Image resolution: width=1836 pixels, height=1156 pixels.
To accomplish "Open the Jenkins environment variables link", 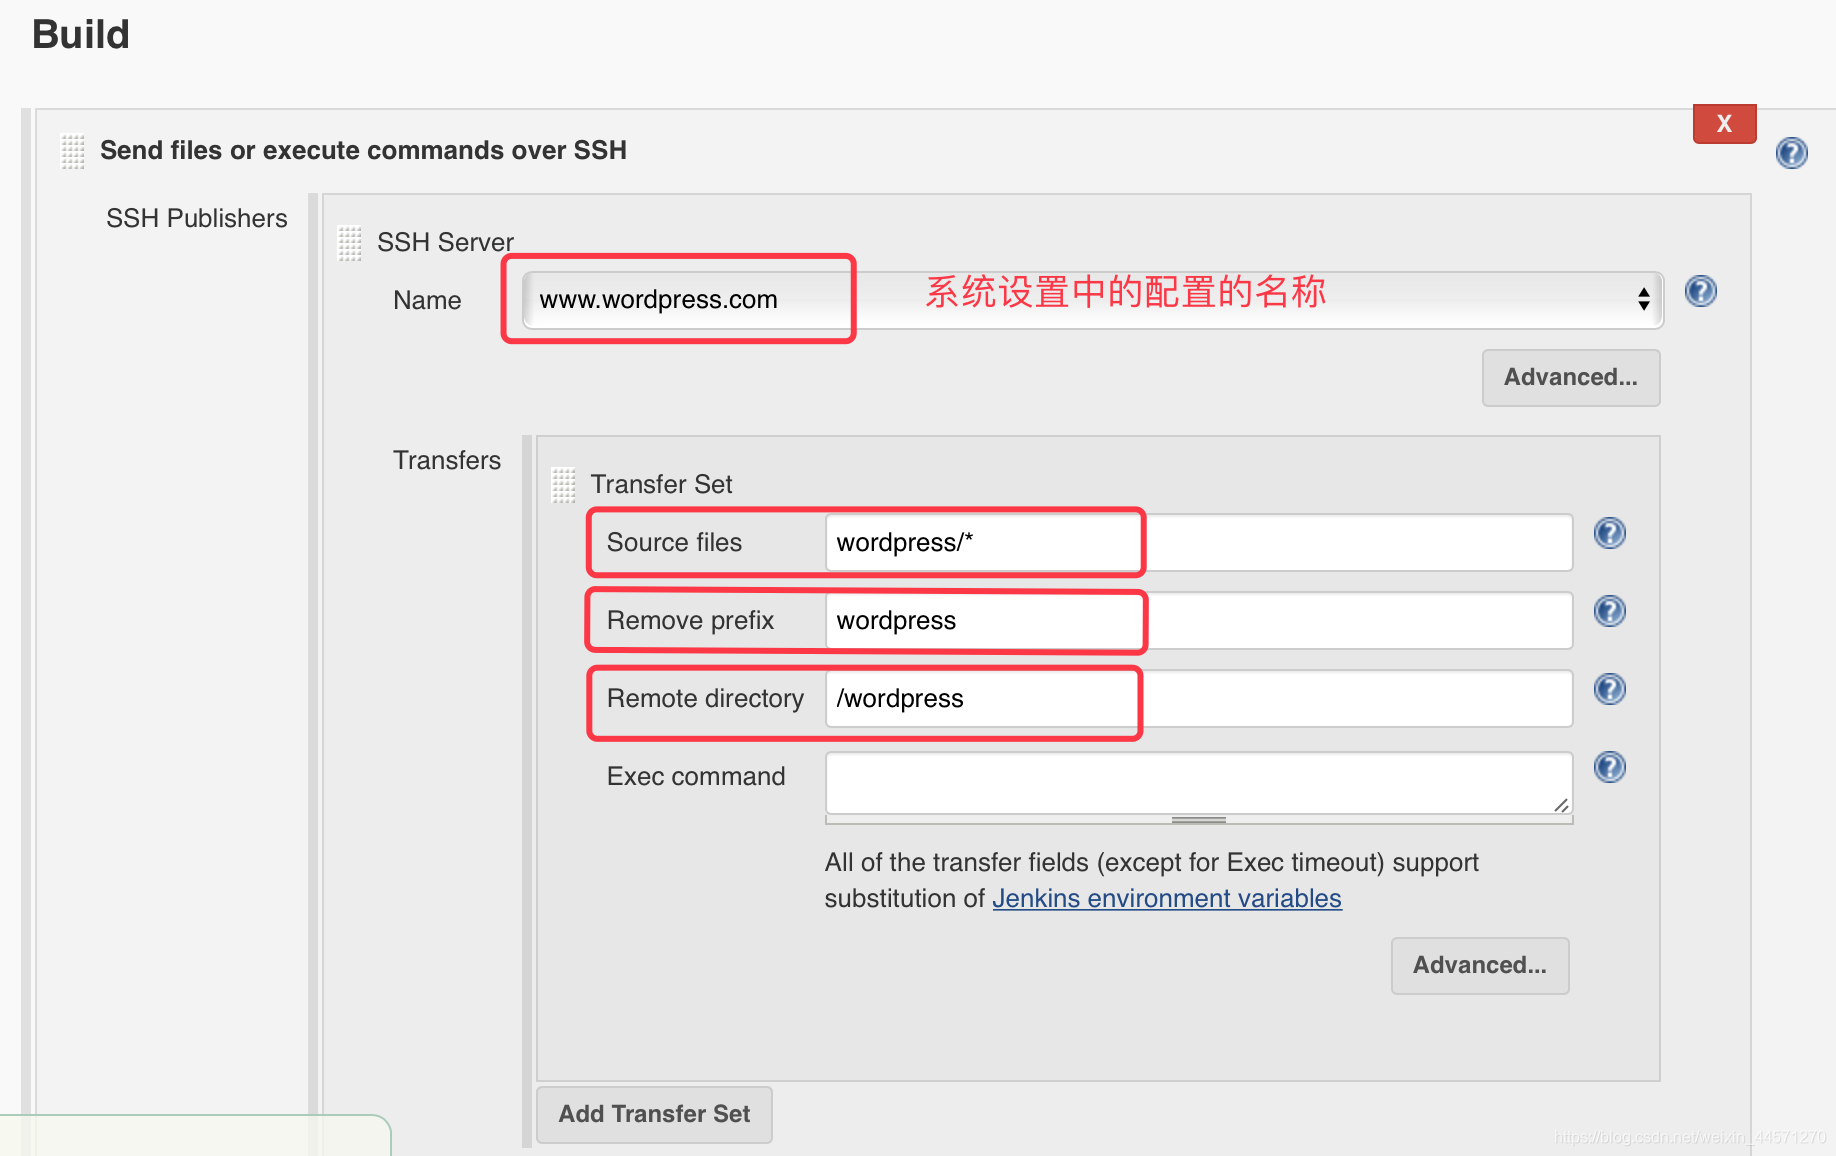I will coord(1166,899).
